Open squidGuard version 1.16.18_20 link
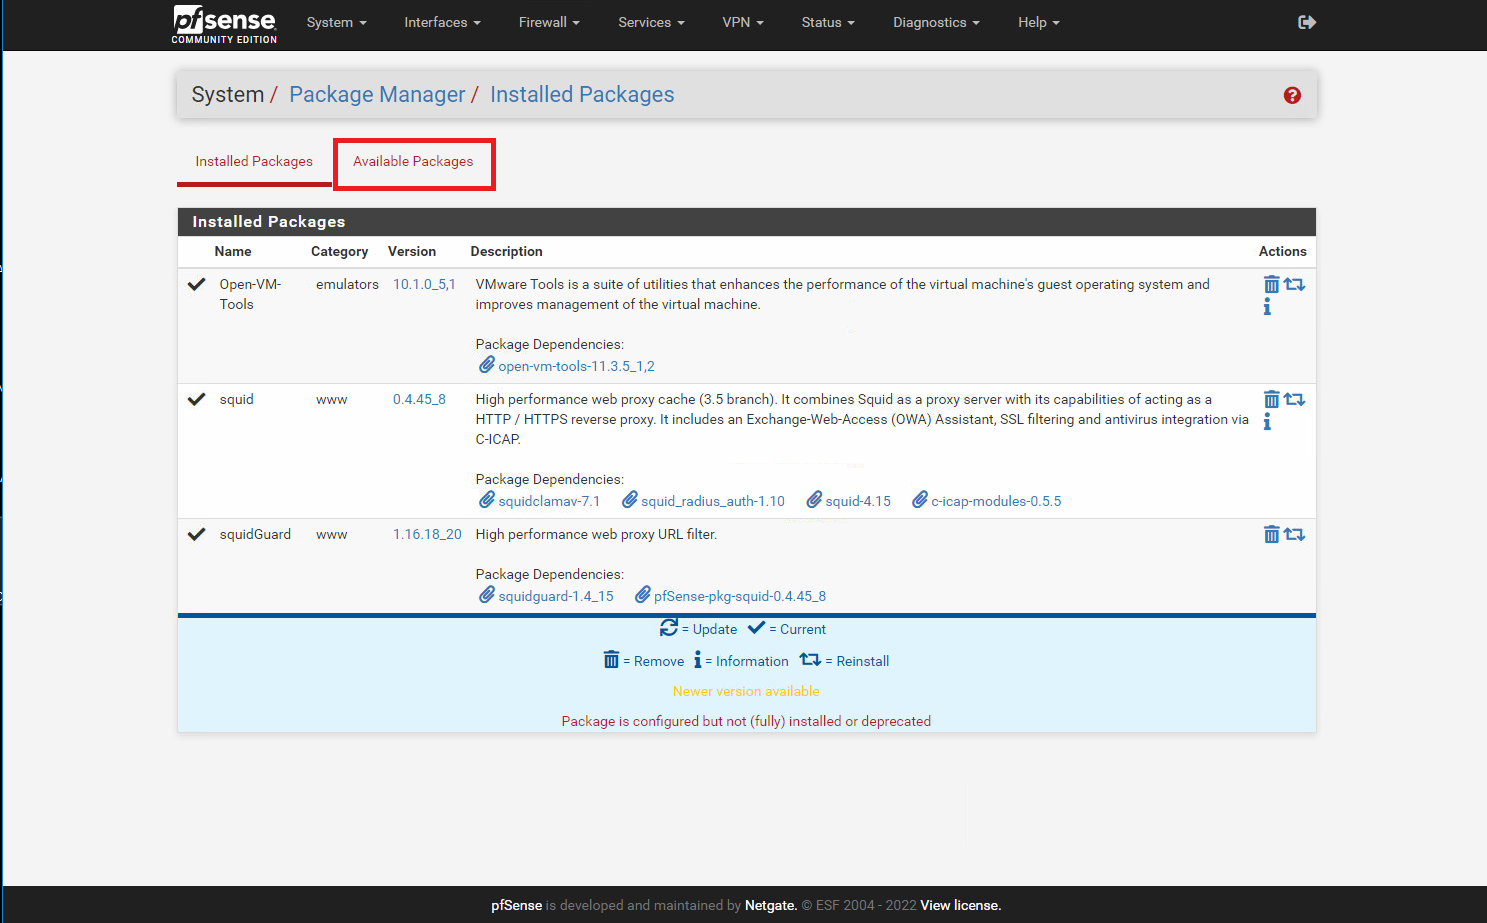Image resolution: width=1487 pixels, height=923 pixels. pyautogui.click(x=427, y=535)
